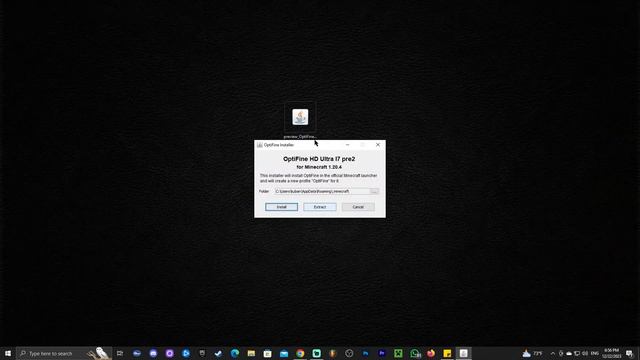Screen dimensions: 640x360
Task: Click the ENG language indicator
Action: pos(595,353)
